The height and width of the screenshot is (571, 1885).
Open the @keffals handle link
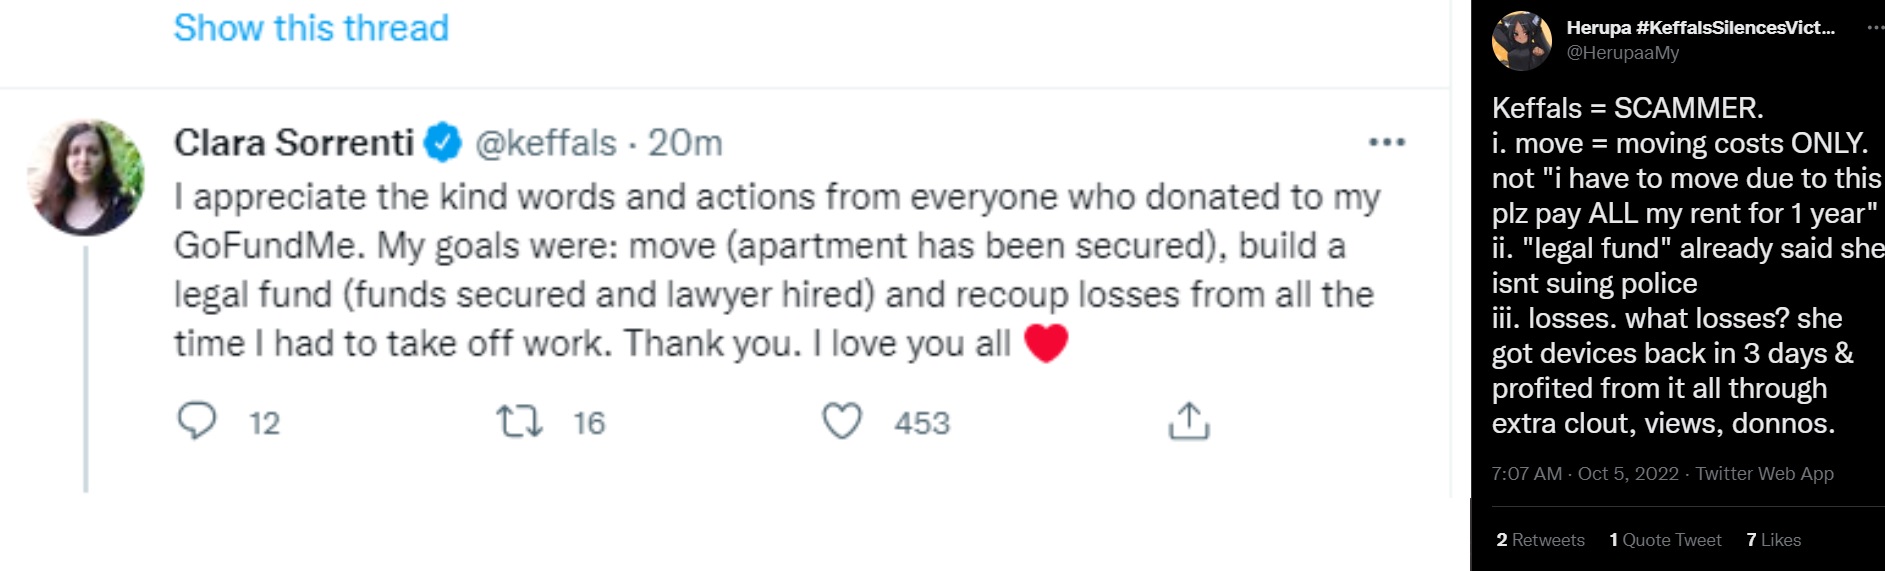[x=546, y=143]
